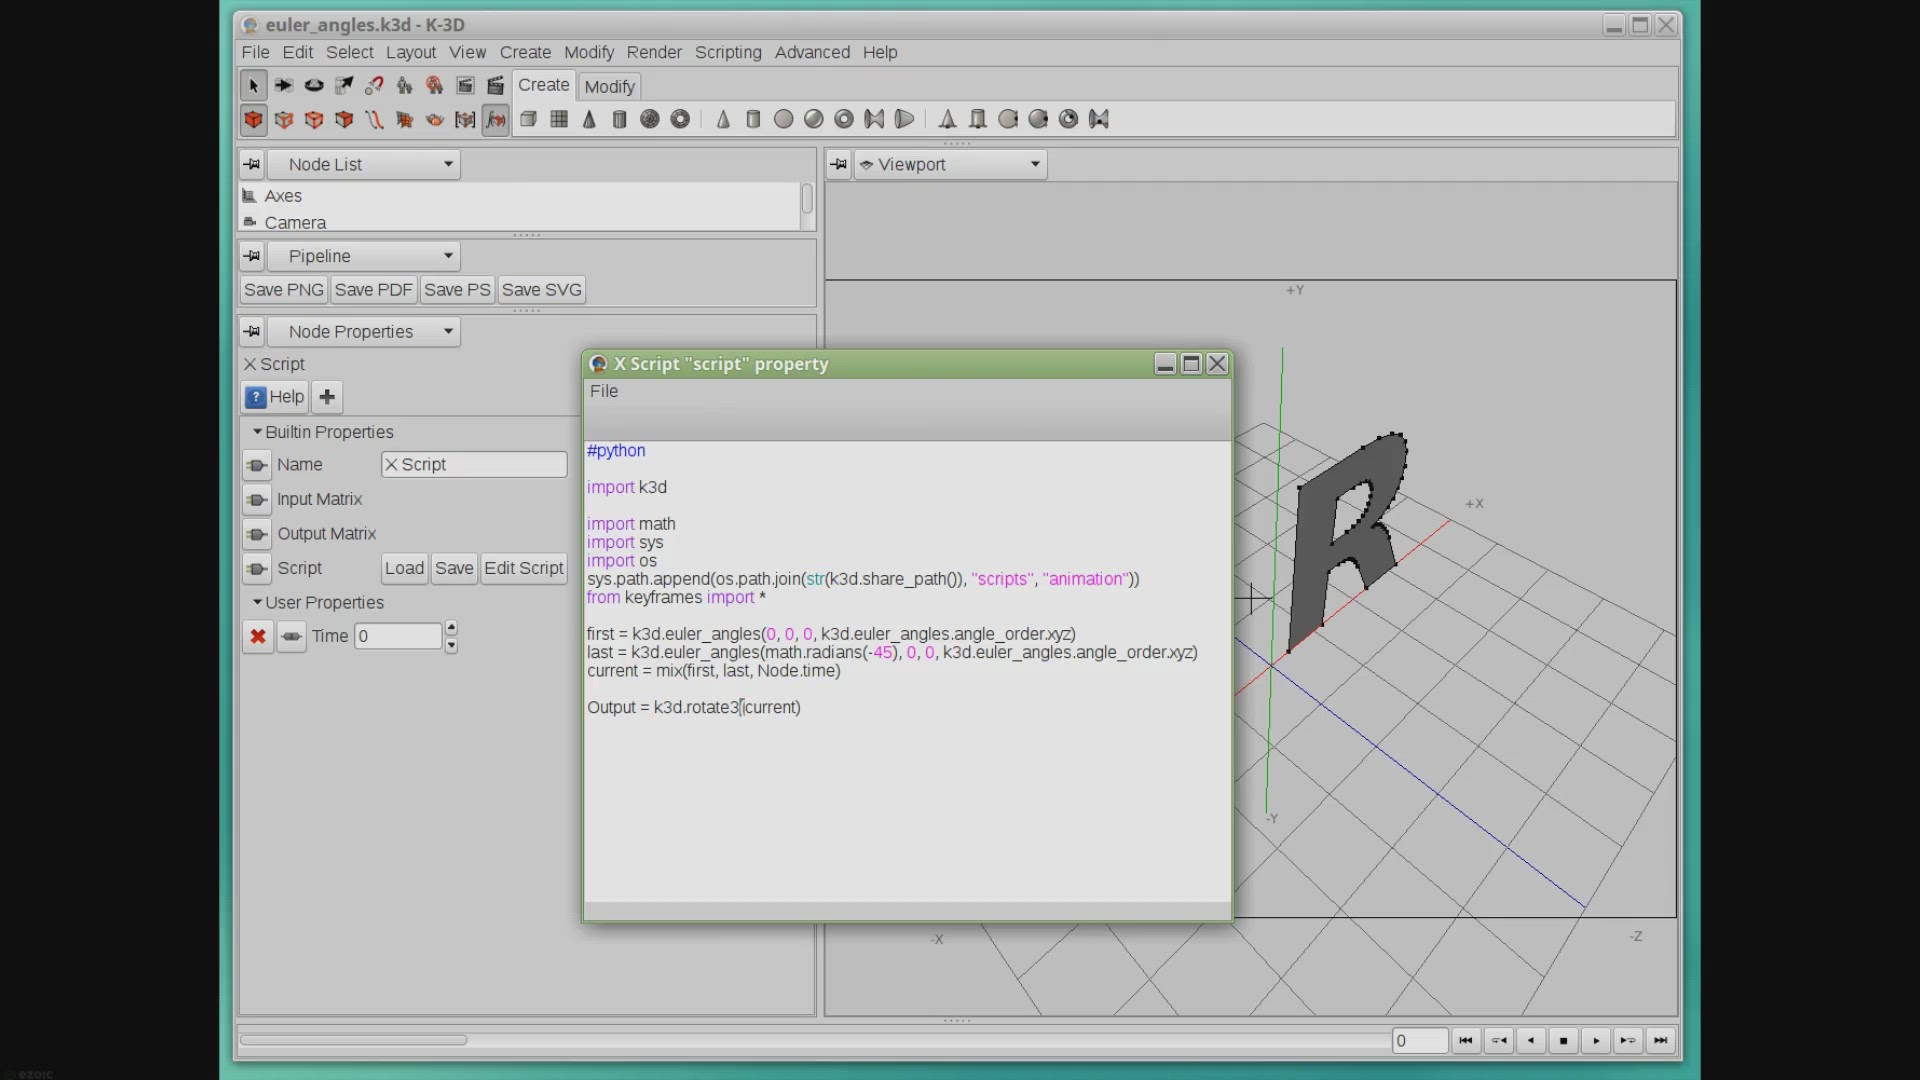Collapse the User Properties section
The height and width of the screenshot is (1080, 1920).
click(257, 602)
